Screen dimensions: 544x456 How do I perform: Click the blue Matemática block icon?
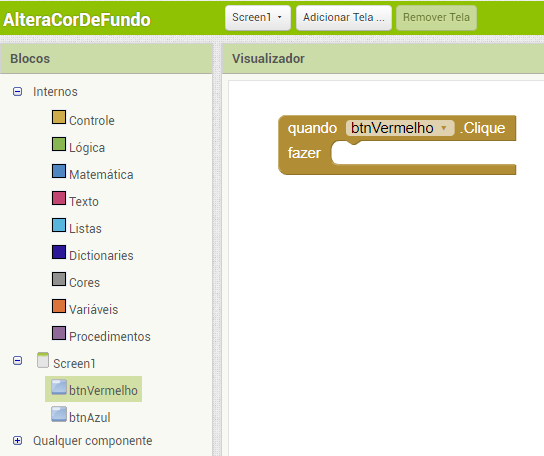[x=59, y=171]
